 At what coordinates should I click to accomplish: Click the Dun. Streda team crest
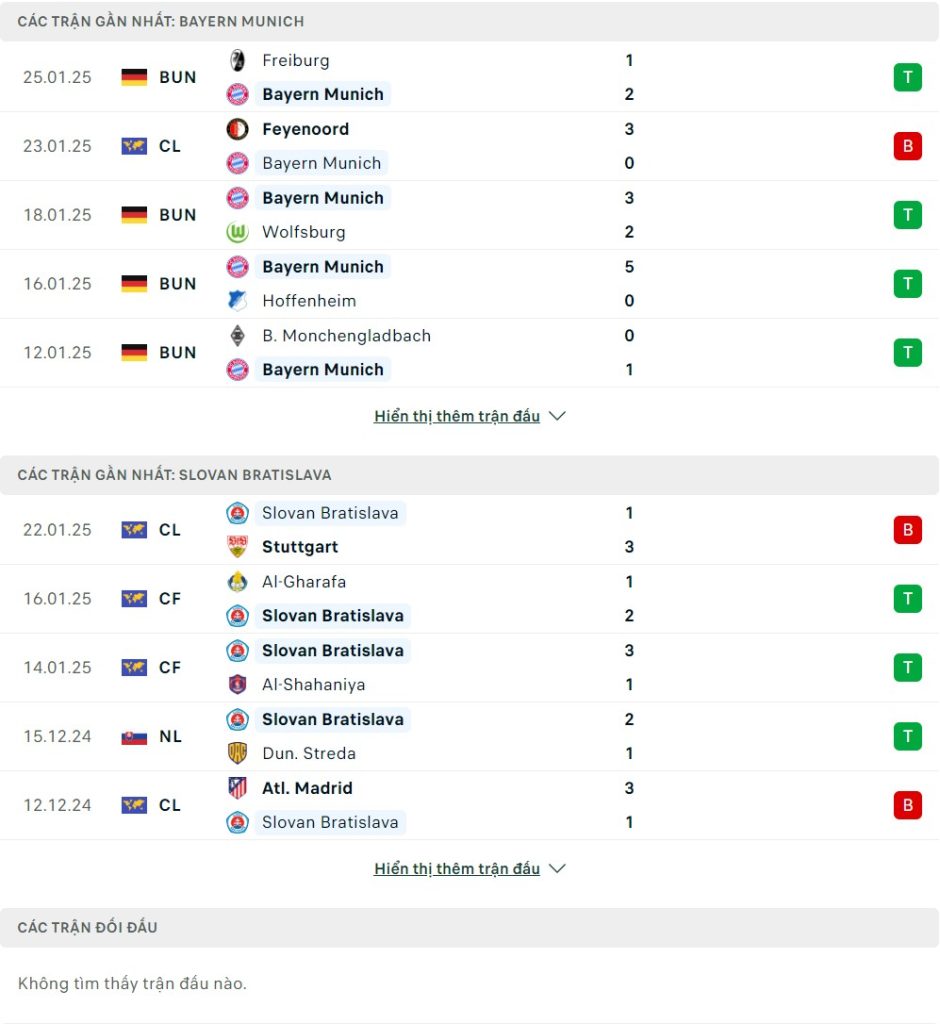(x=237, y=753)
